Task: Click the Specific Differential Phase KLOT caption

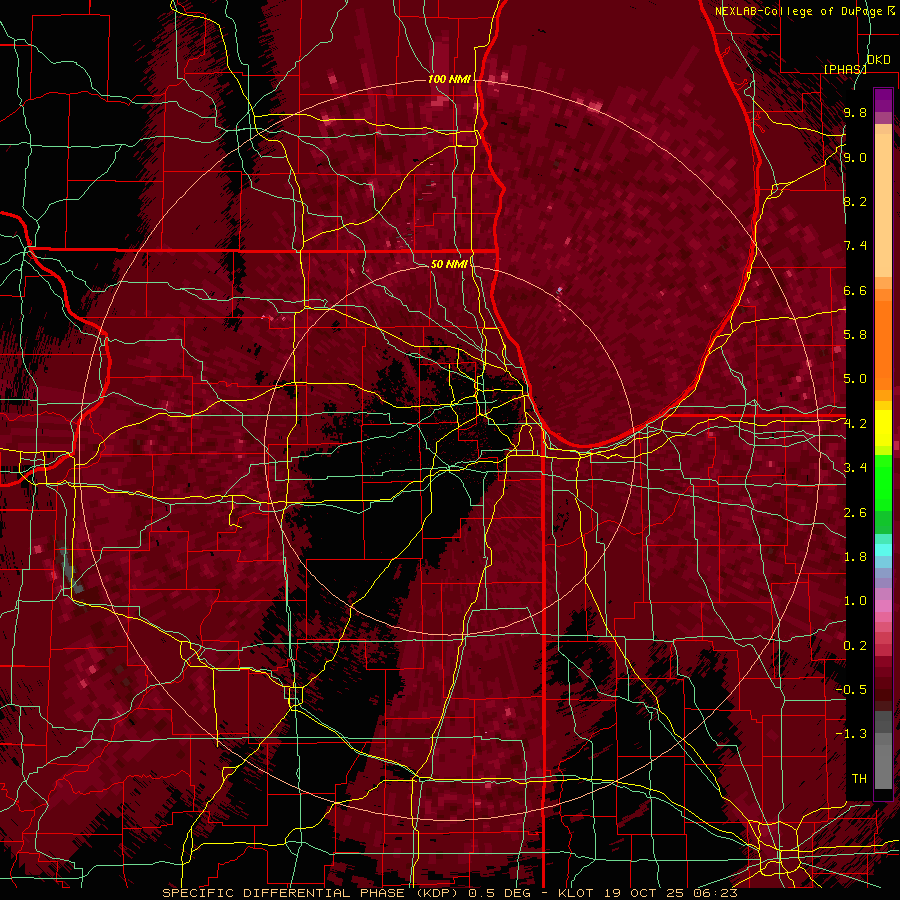Action: tap(449, 893)
